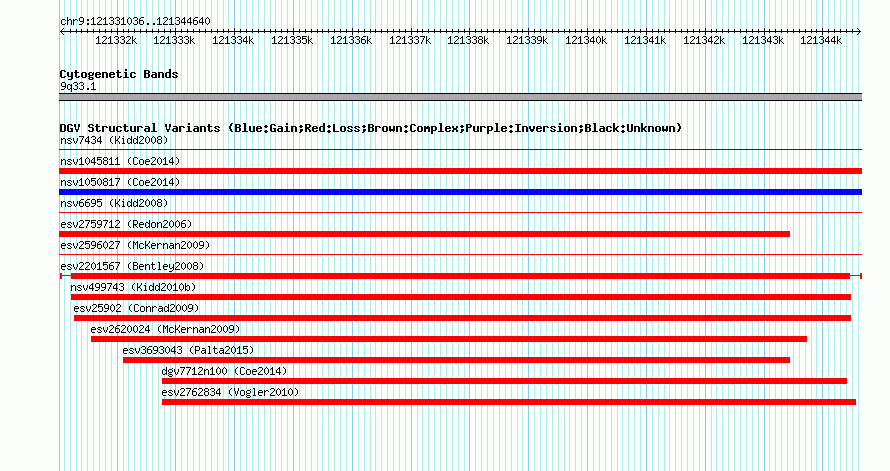This screenshot has height=471, width=890.
Task: Open the esv2201567 (Bentley2008) label
Action: pos(132,266)
